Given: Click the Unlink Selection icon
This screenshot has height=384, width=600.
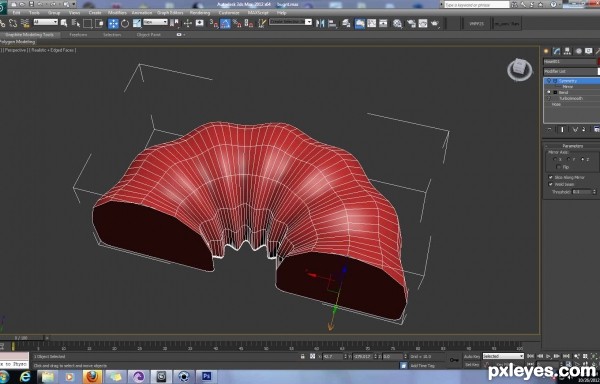Looking at the screenshot, I should [x=13, y=23].
